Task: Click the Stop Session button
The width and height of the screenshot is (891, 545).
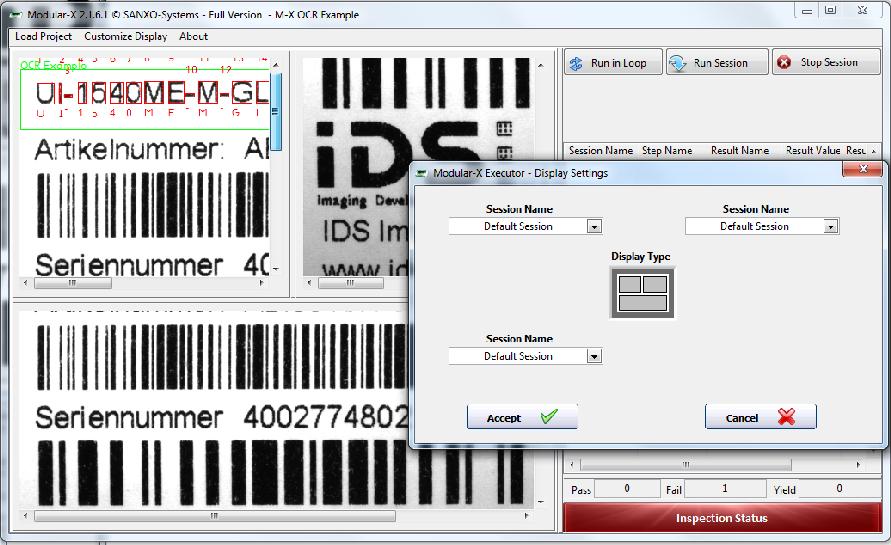Action: click(826, 63)
